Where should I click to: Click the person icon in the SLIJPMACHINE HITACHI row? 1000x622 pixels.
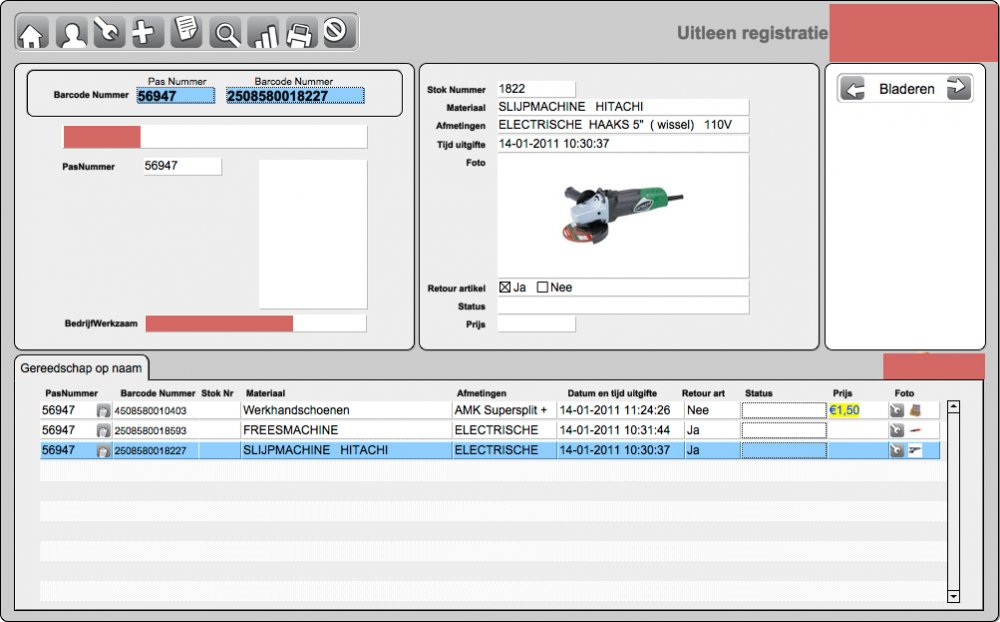[103, 450]
